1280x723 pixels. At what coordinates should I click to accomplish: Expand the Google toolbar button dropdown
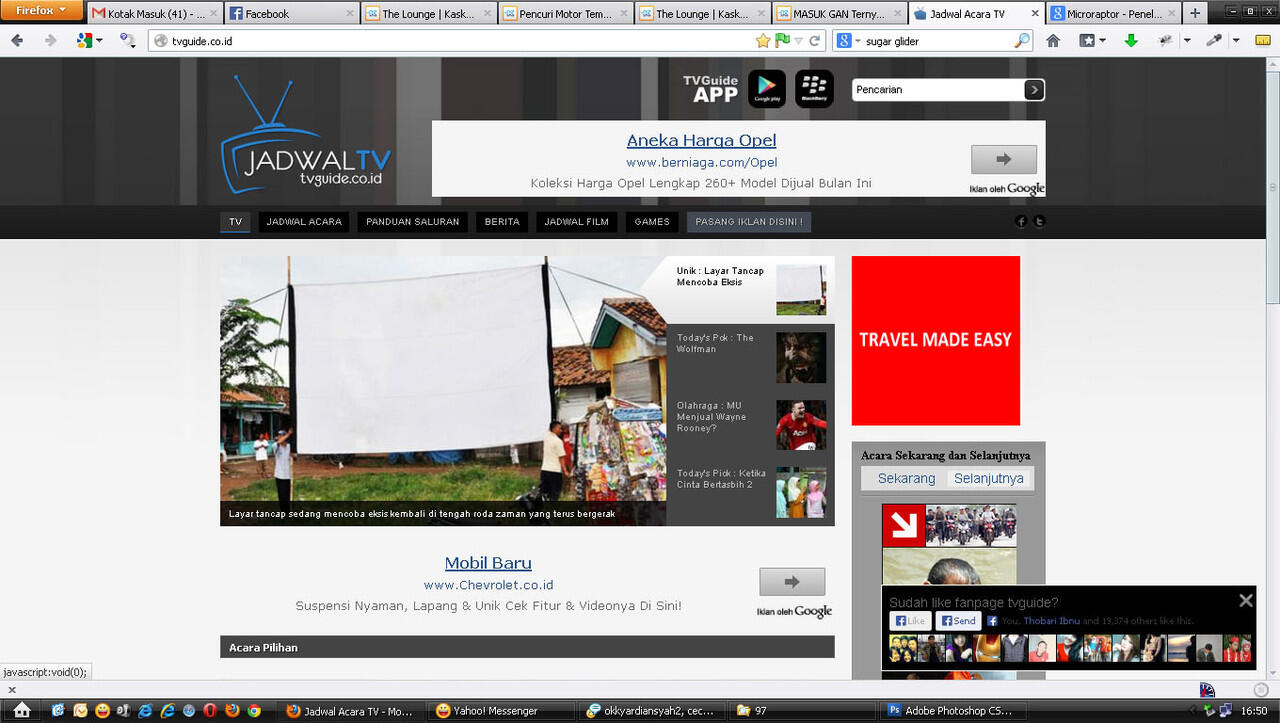[99, 41]
